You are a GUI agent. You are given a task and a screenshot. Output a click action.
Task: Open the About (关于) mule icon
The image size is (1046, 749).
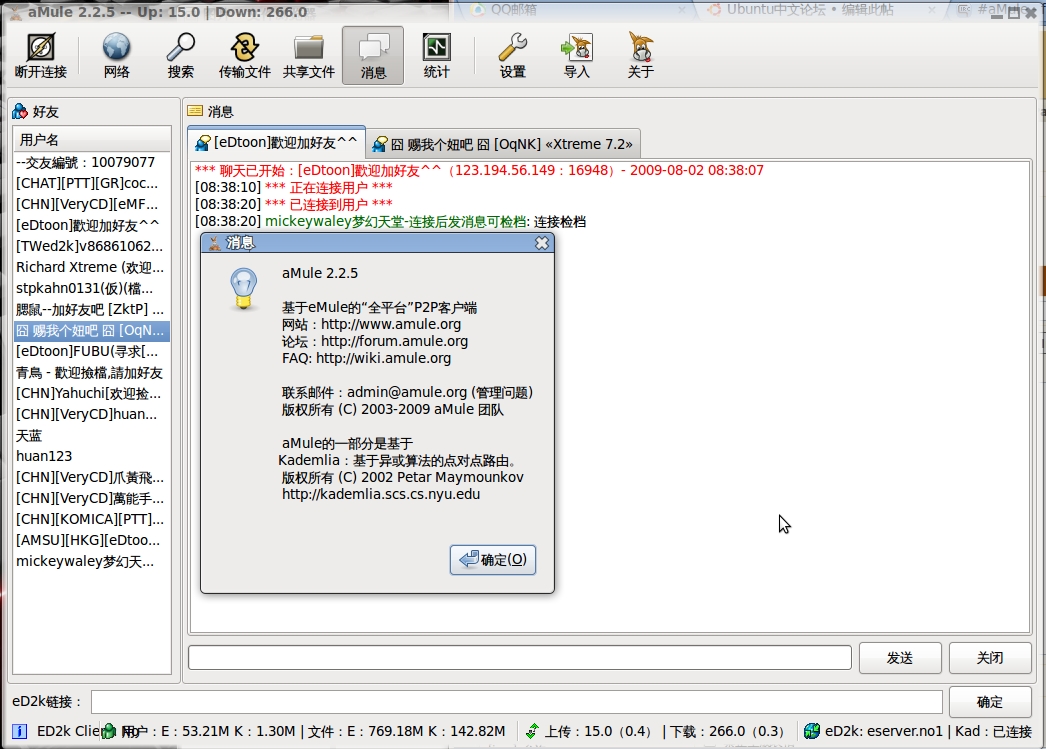coord(640,55)
